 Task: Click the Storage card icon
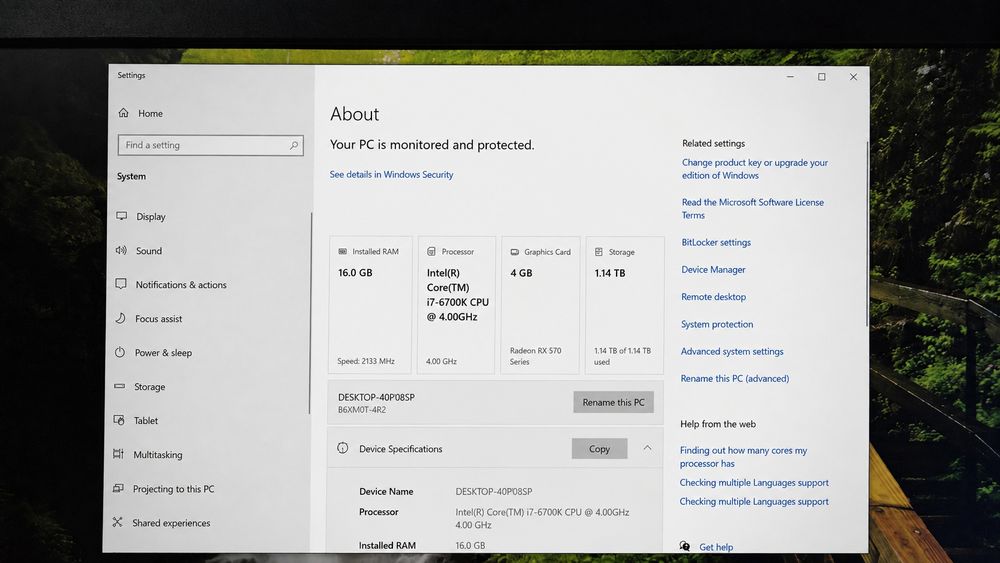(x=599, y=252)
